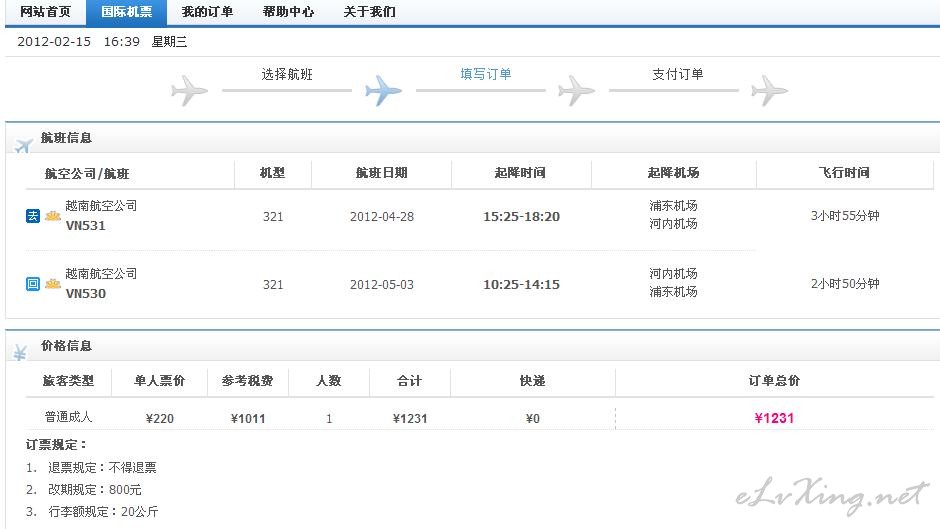This screenshot has height=529, width=940.
Task: Click the 价格信息 yen icon
Action: tap(20, 353)
